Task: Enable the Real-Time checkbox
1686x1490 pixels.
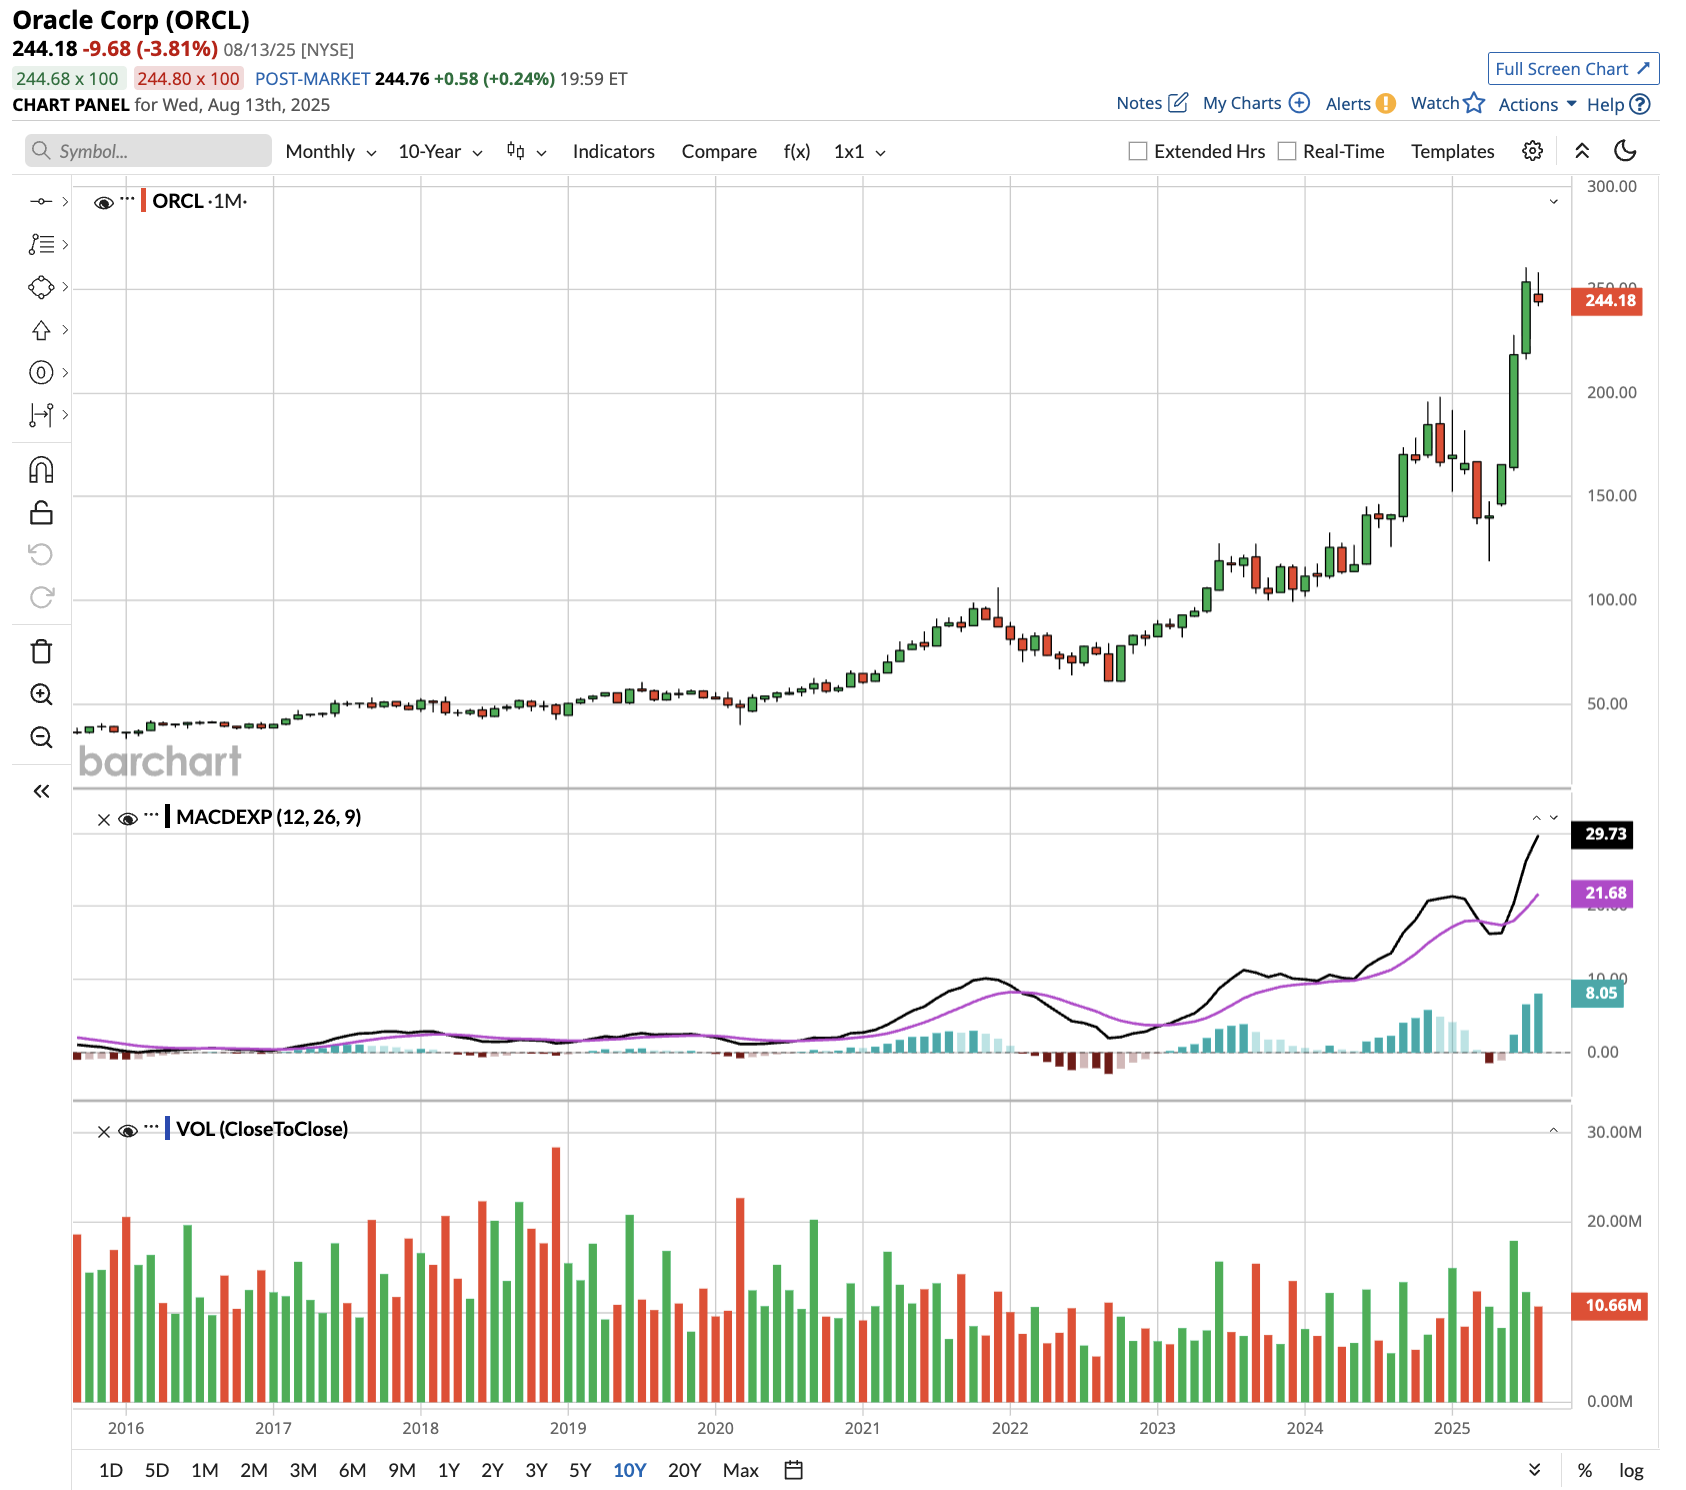Action: pos(1287,151)
